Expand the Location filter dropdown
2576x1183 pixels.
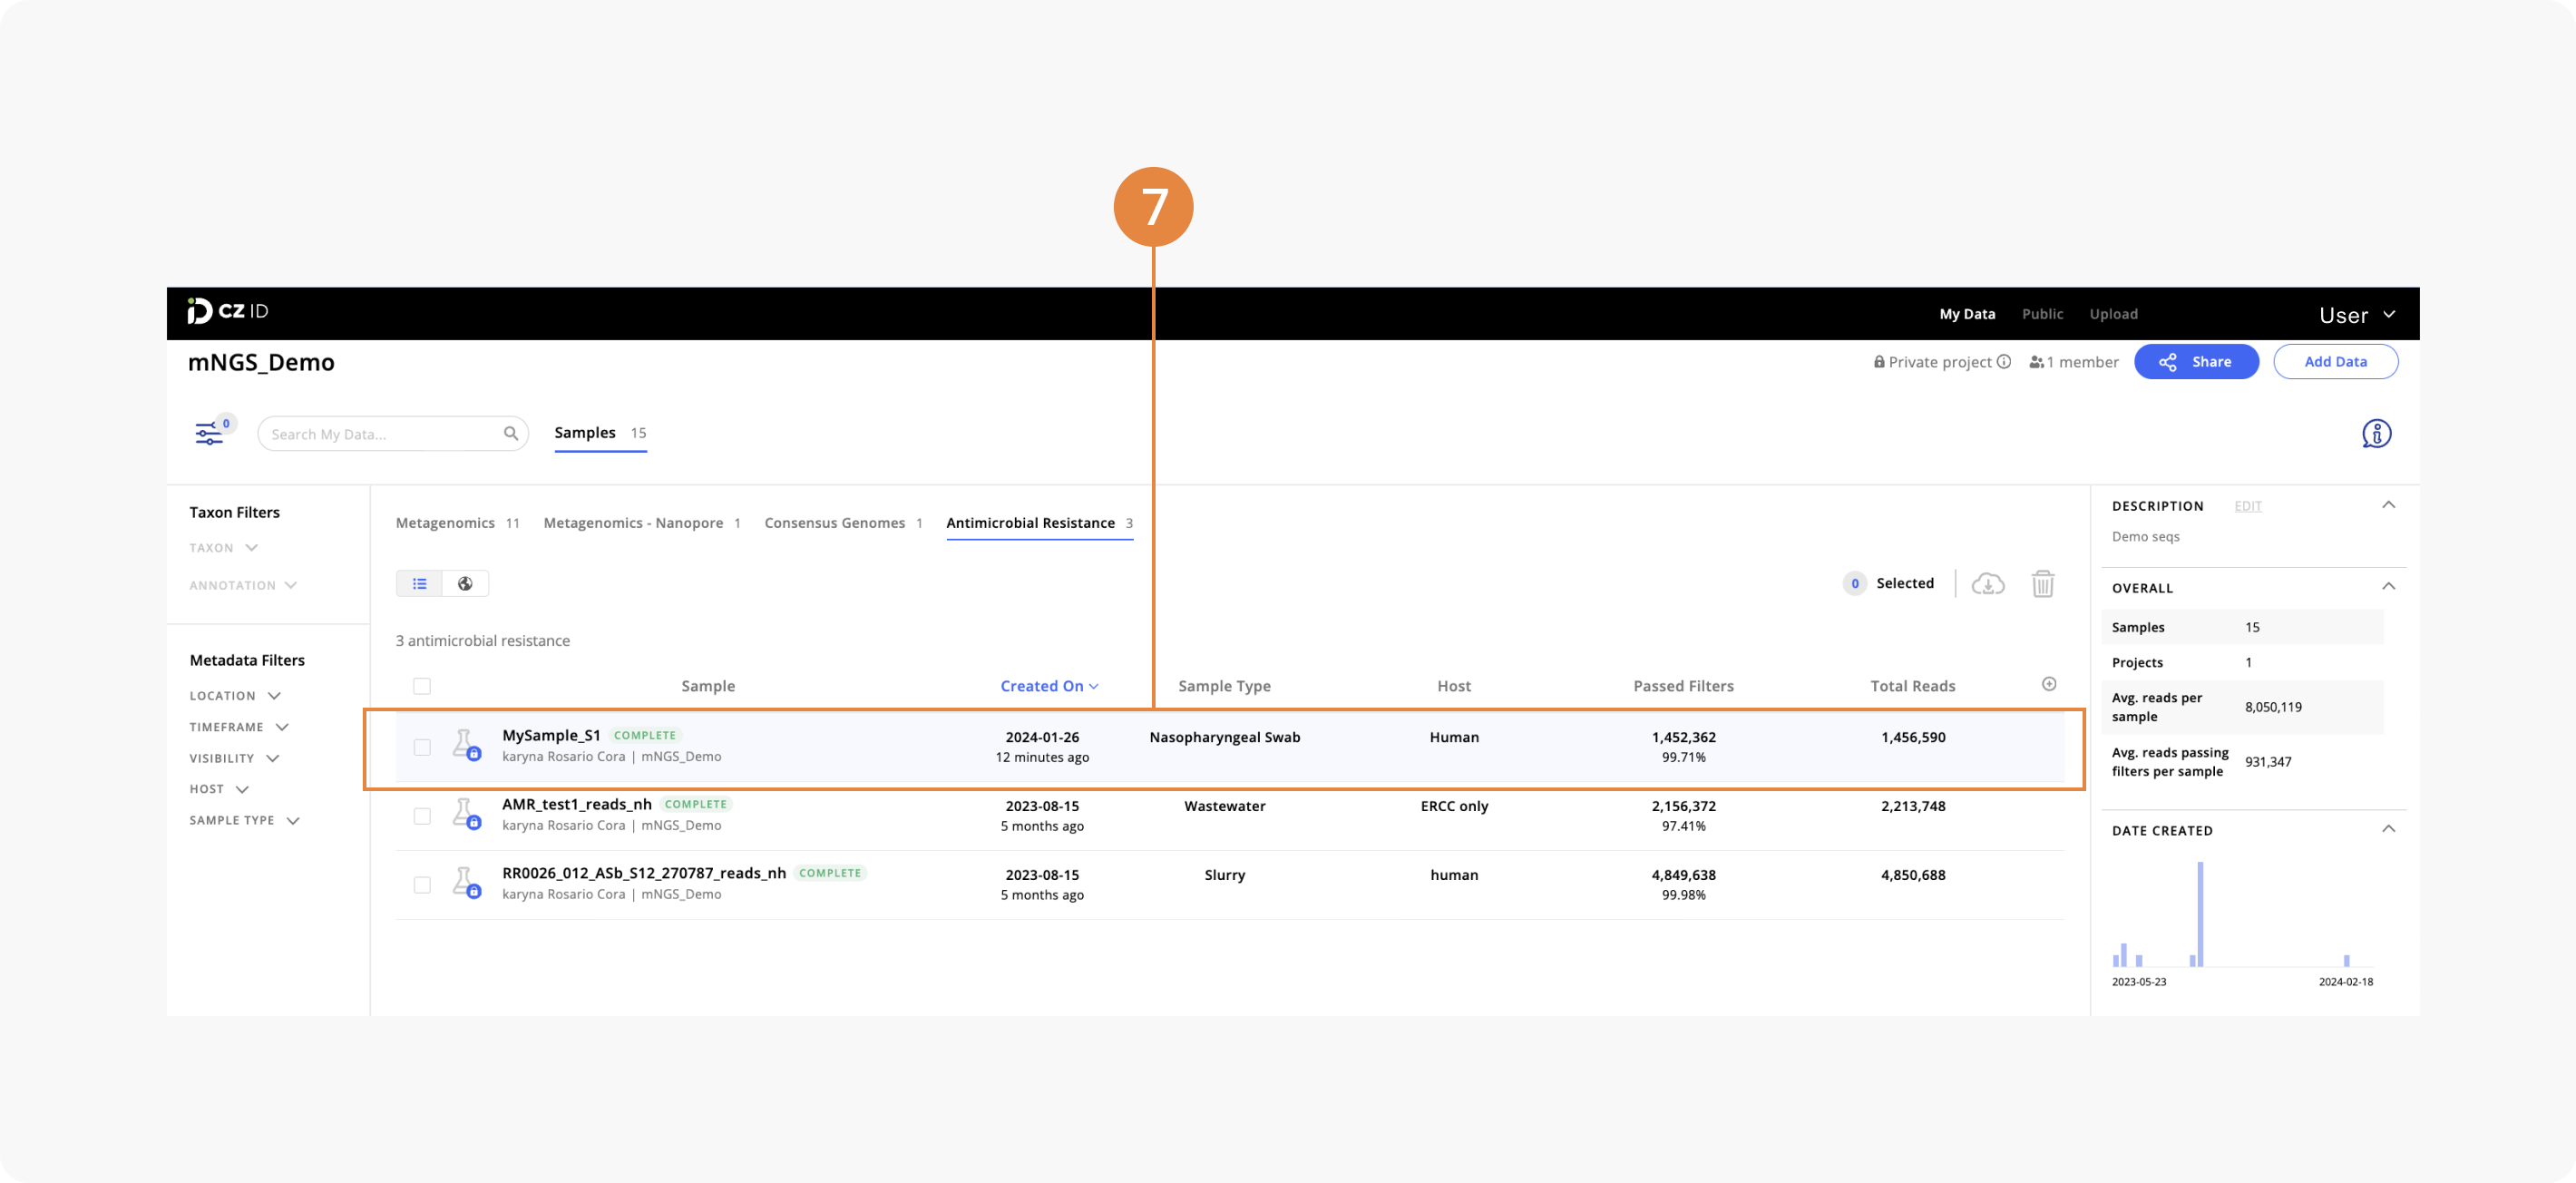[x=235, y=696]
